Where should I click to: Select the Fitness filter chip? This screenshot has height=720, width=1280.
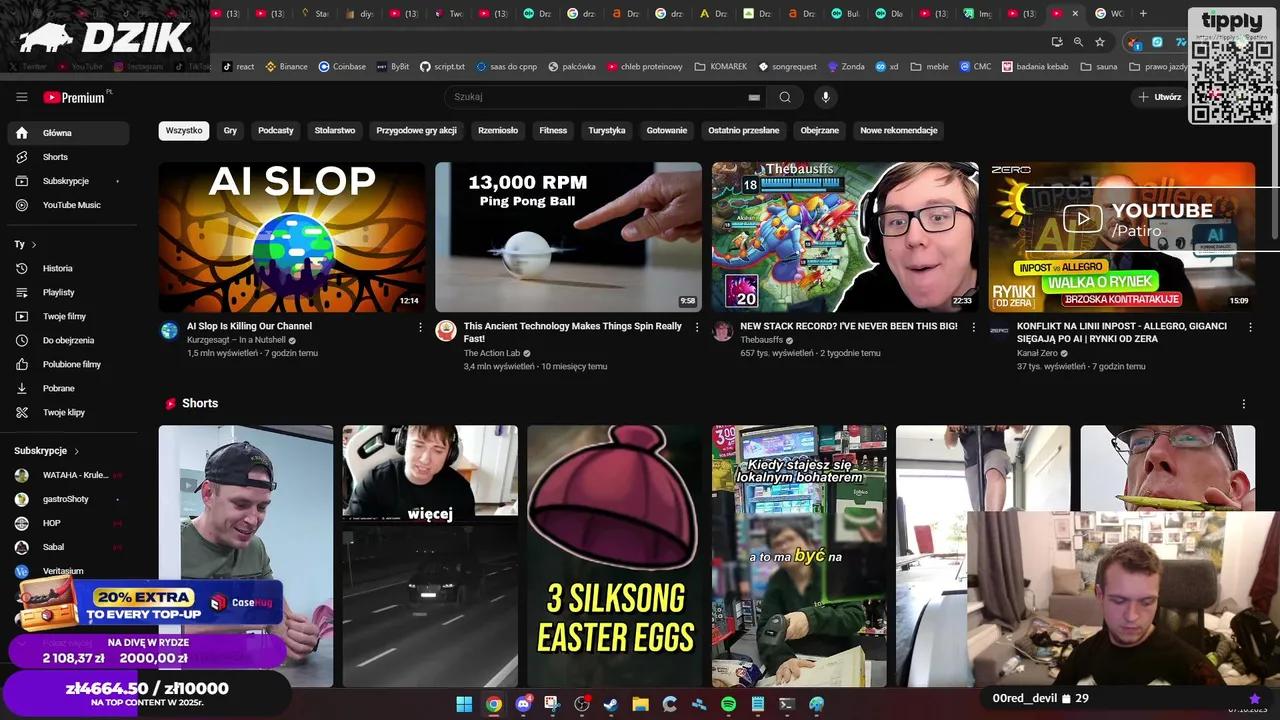coord(553,131)
